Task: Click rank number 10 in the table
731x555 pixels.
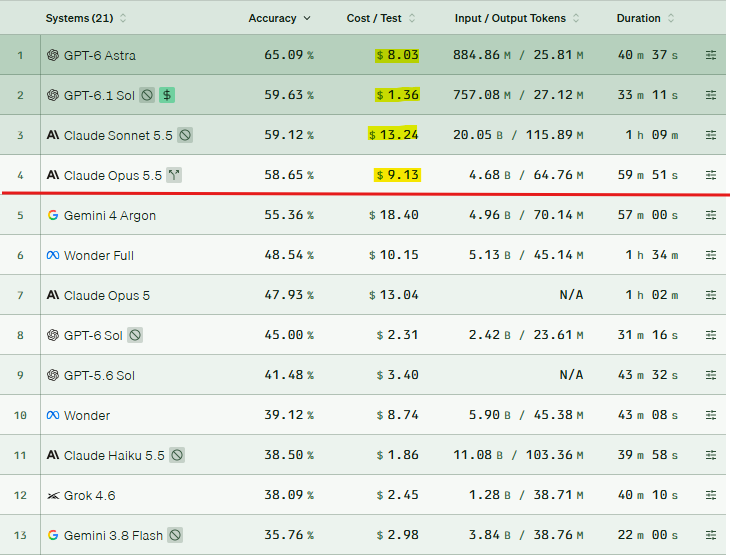Action: [20, 415]
